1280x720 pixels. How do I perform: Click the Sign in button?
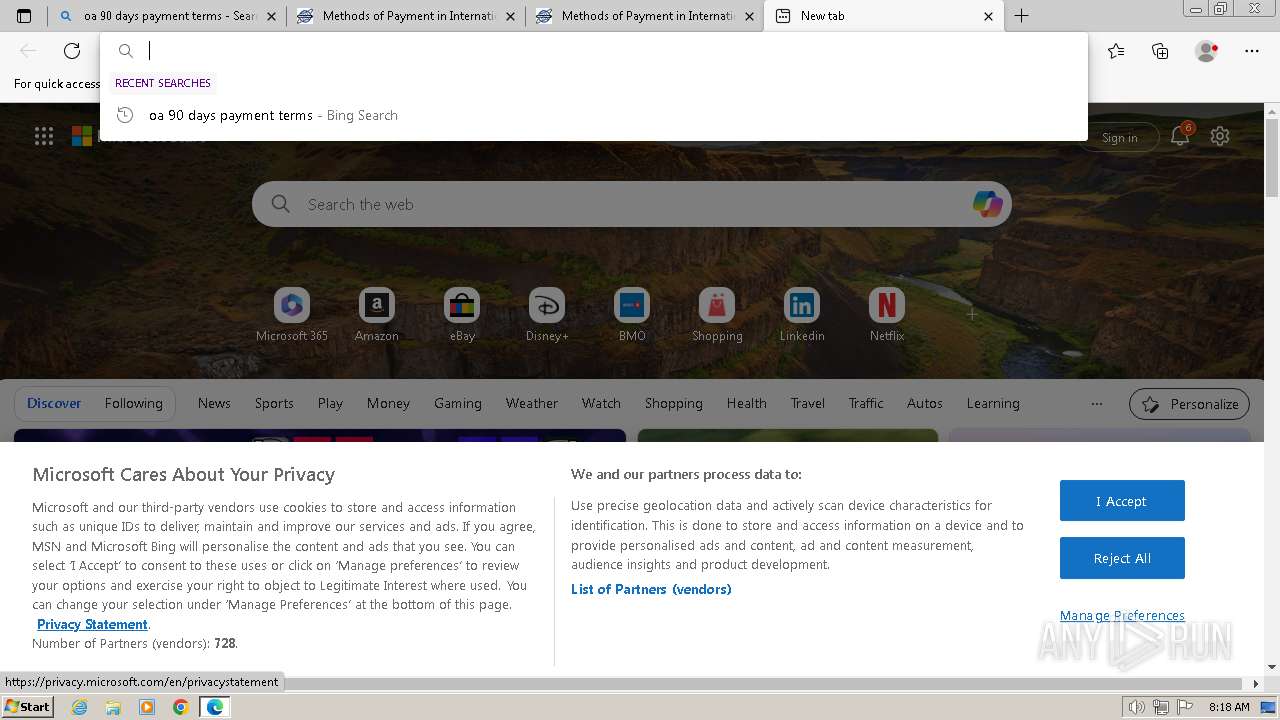[1119, 138]
